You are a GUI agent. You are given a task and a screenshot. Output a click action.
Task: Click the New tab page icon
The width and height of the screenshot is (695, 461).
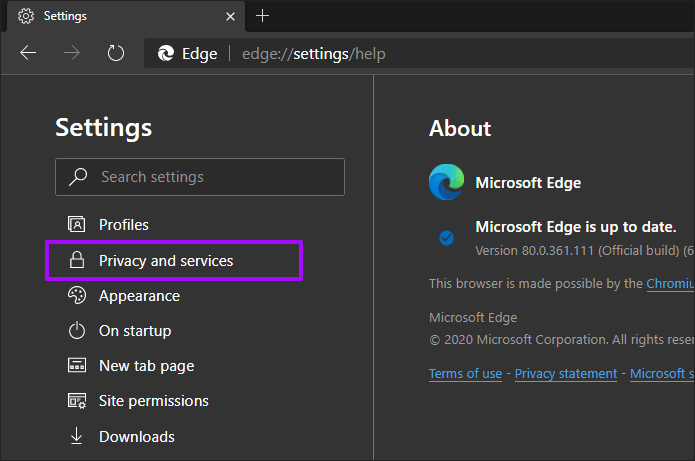point(77,365)
